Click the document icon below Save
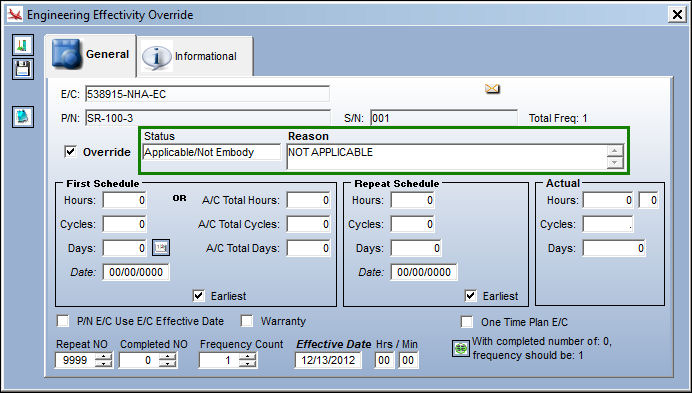Screen dimensions: 692x393 pos(23,117)
